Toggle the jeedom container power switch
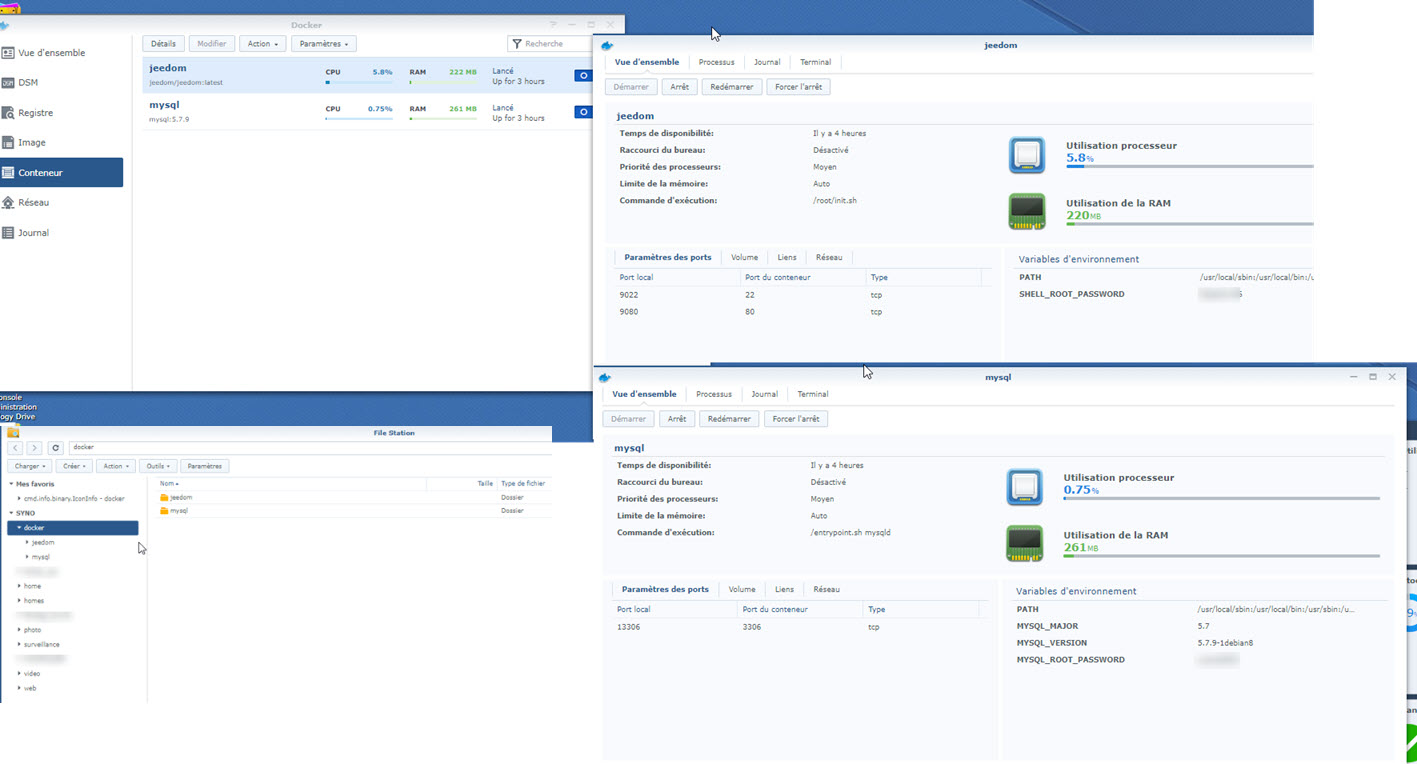 pos(583,76)
